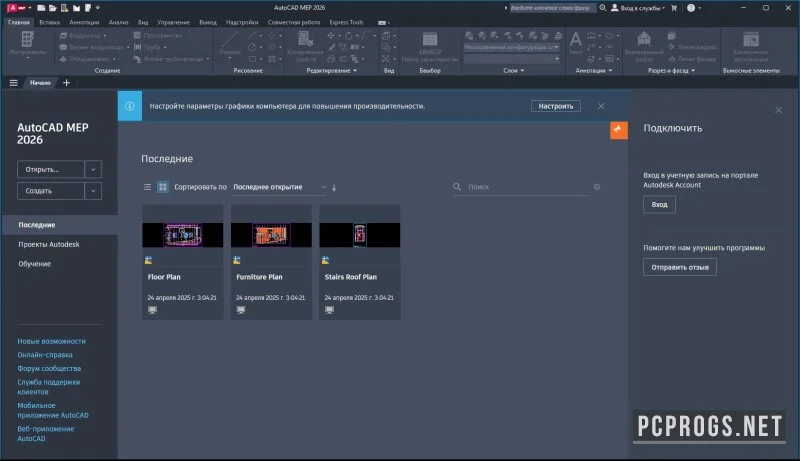
Task: Click the pin icon on Floor Plan card
Action: click(148, 260)
